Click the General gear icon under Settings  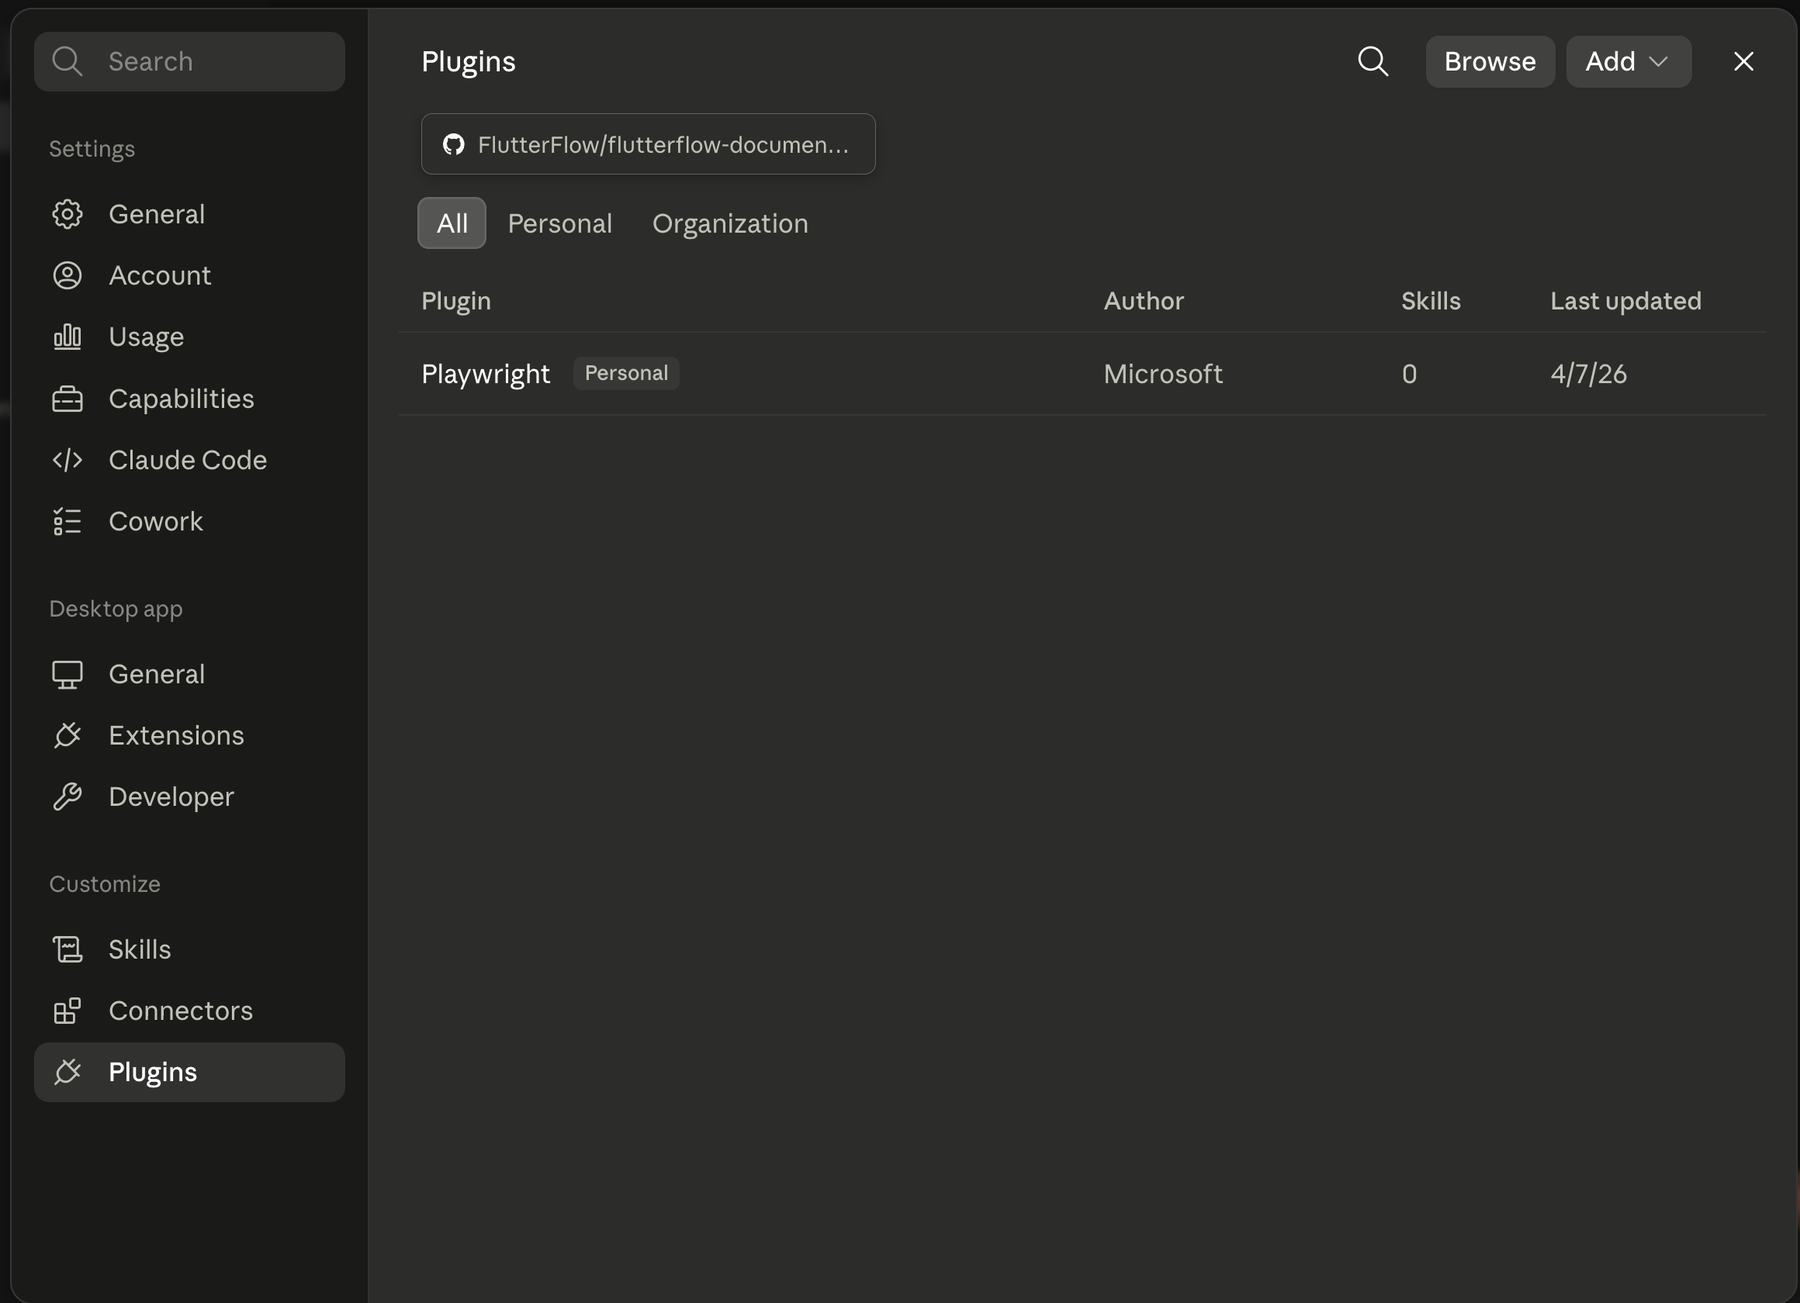pyautogui.click(x=67, y=214)
